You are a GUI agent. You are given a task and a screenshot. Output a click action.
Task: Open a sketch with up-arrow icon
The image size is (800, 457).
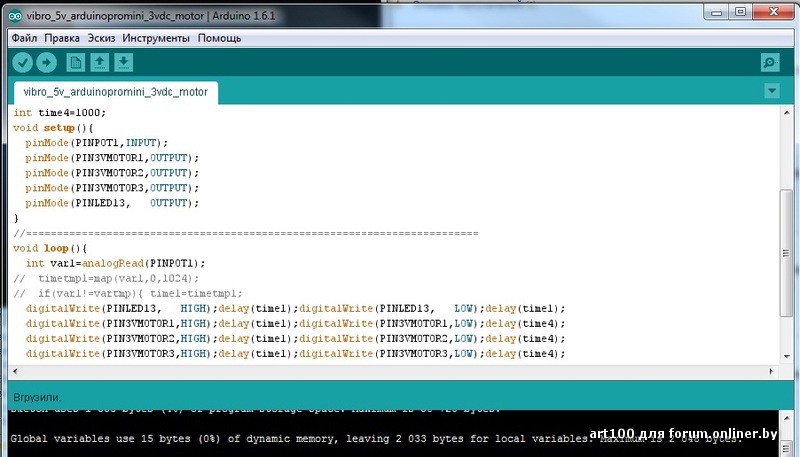click(99, 63)
